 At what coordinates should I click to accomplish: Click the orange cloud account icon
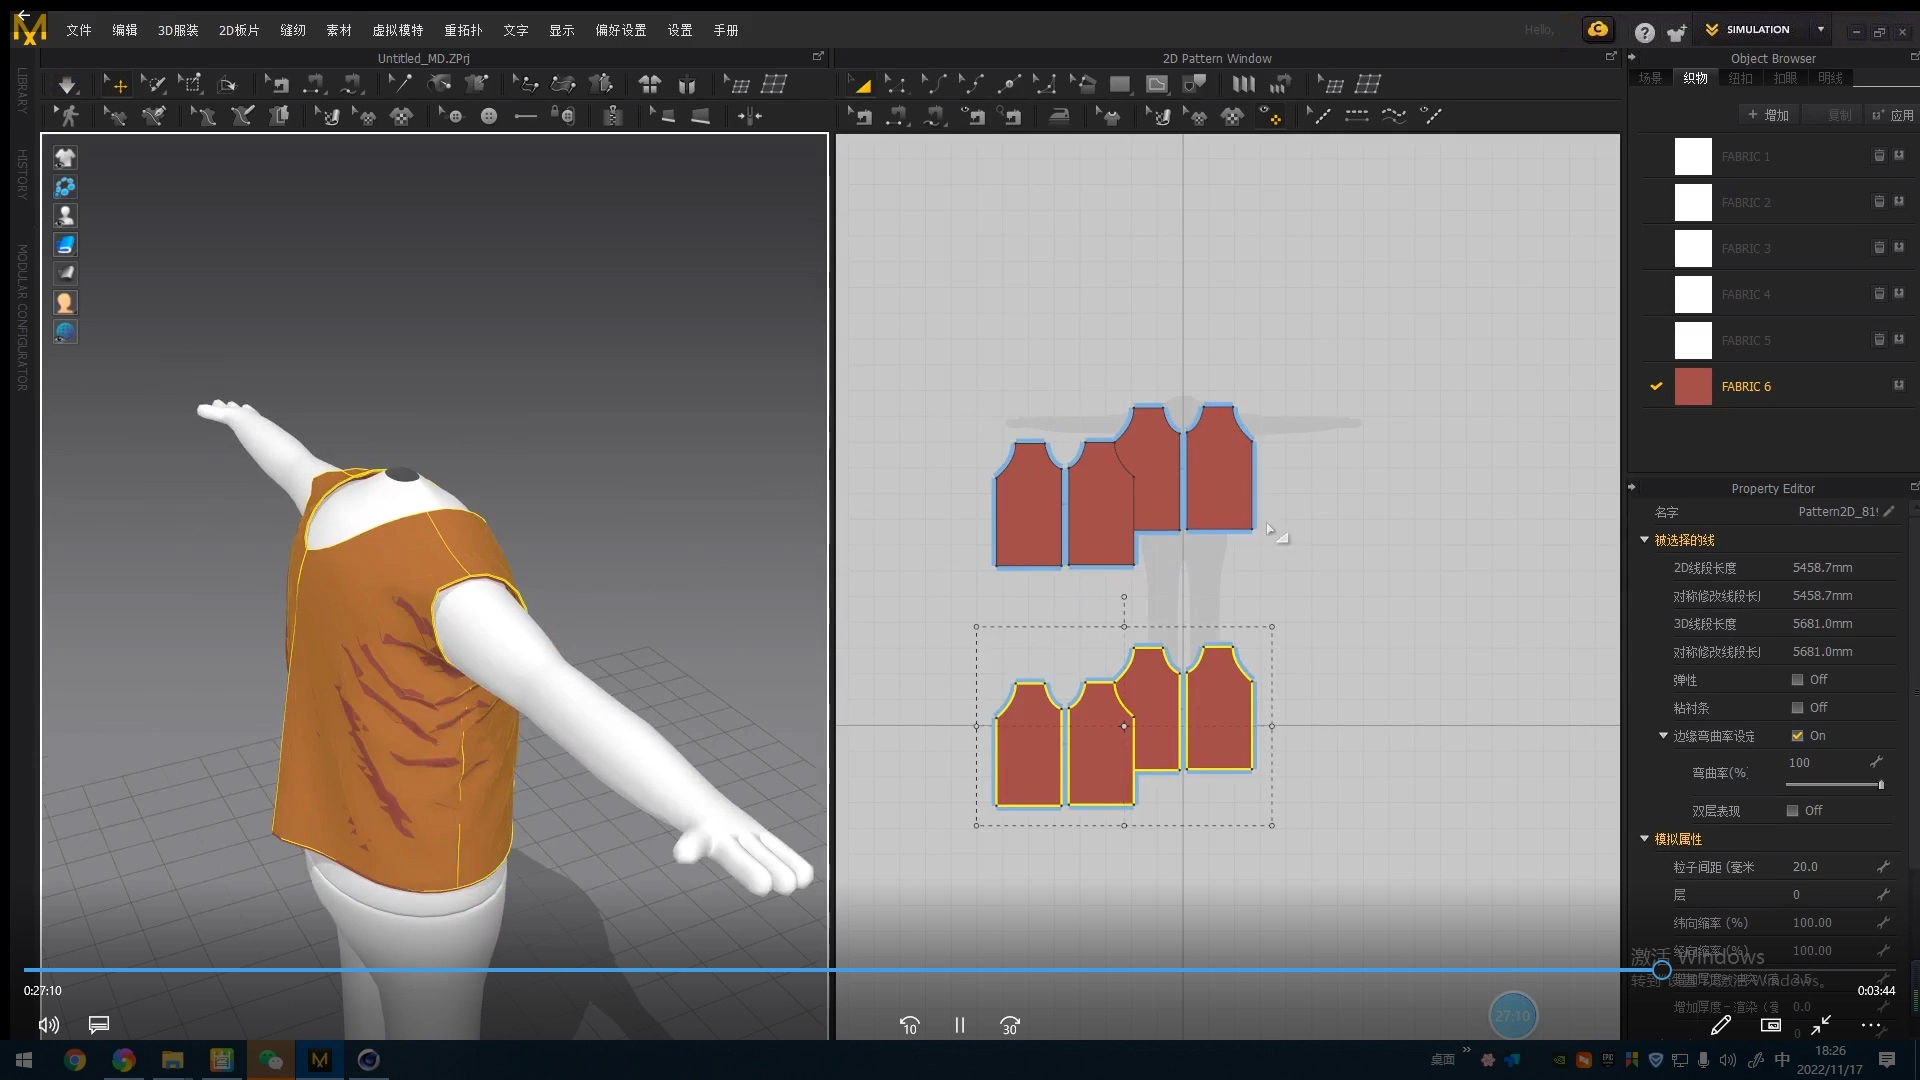pos(1597,29)
